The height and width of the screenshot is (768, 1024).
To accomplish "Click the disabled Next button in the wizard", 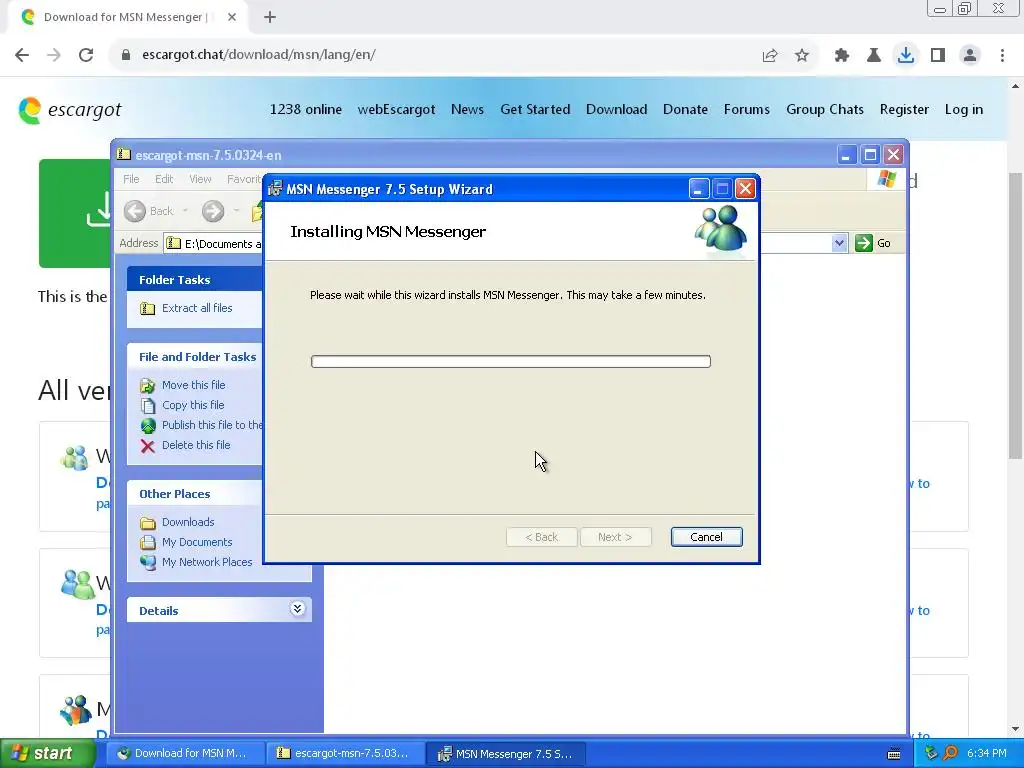I will point(616,537).
